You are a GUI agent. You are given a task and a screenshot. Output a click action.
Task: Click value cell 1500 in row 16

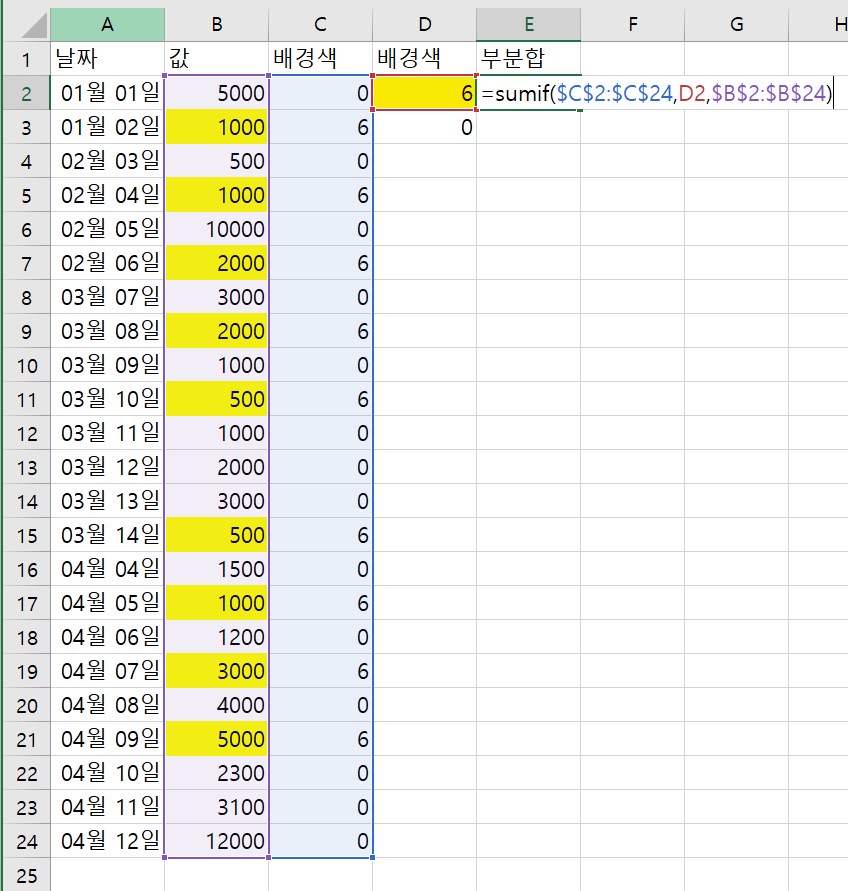click(x=217, y=569)
